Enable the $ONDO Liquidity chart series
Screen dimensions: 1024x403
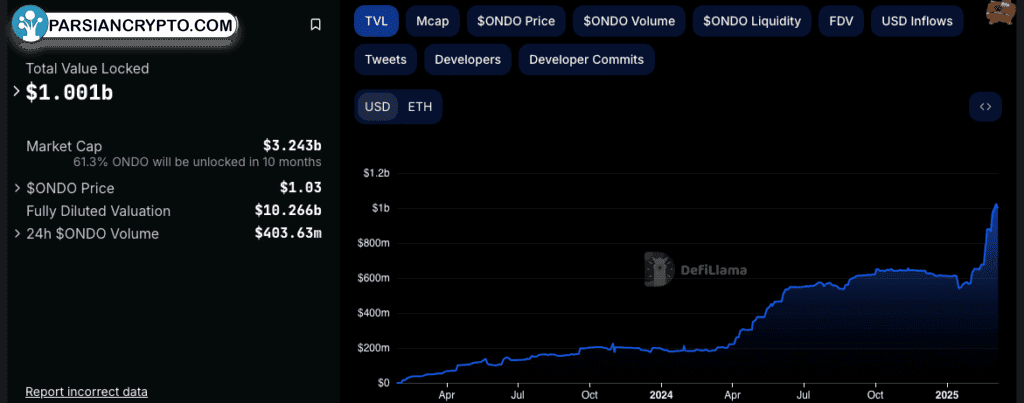click(x=752, y=21)
